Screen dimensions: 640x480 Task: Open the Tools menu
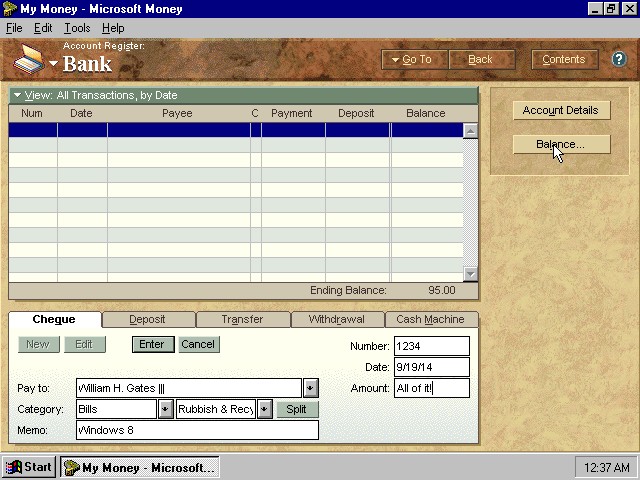pyautogui.click(x=77, y=28)
